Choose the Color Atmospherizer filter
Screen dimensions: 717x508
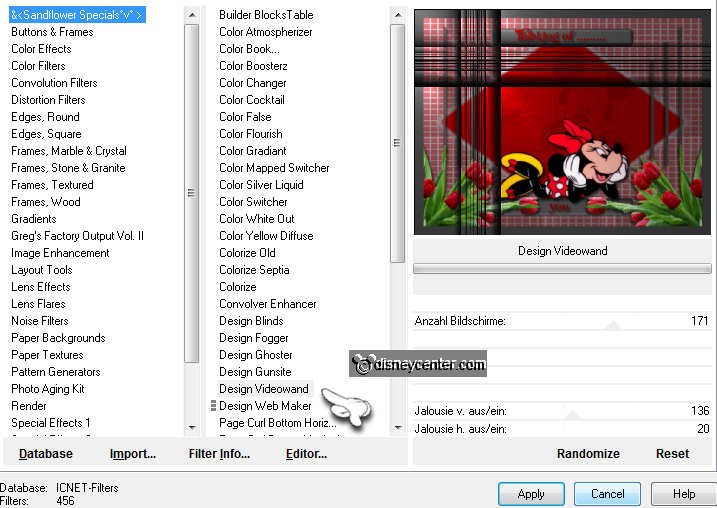pos(266,32)
